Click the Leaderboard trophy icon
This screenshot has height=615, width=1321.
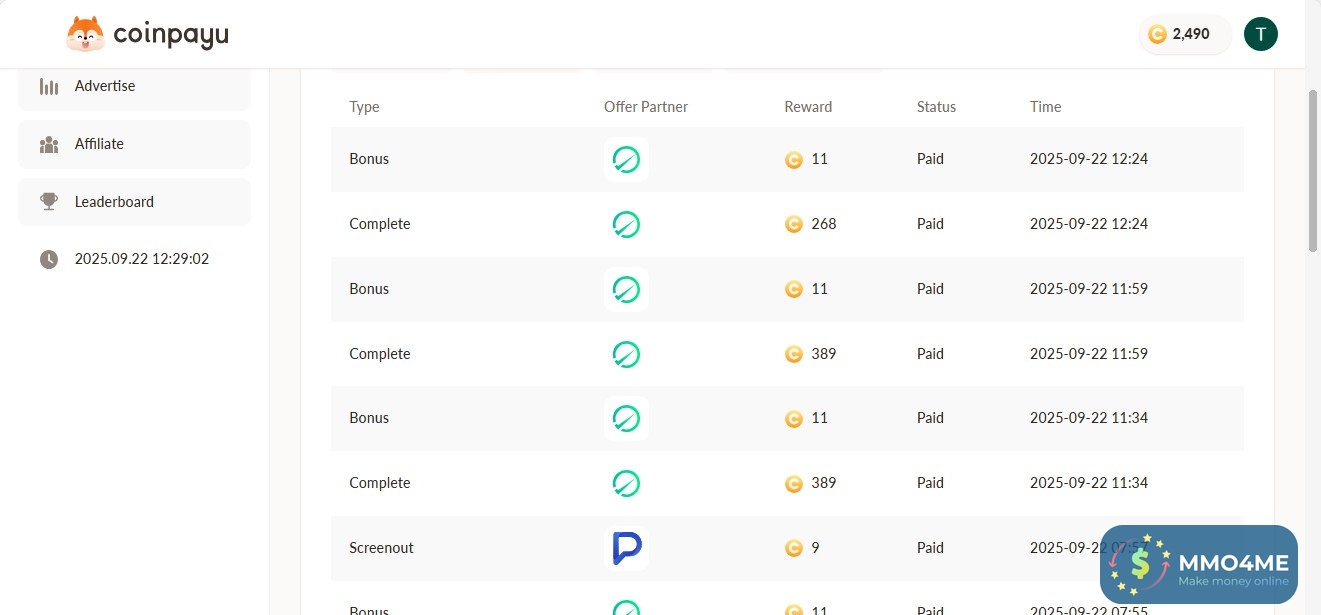(x=49, y=202)
